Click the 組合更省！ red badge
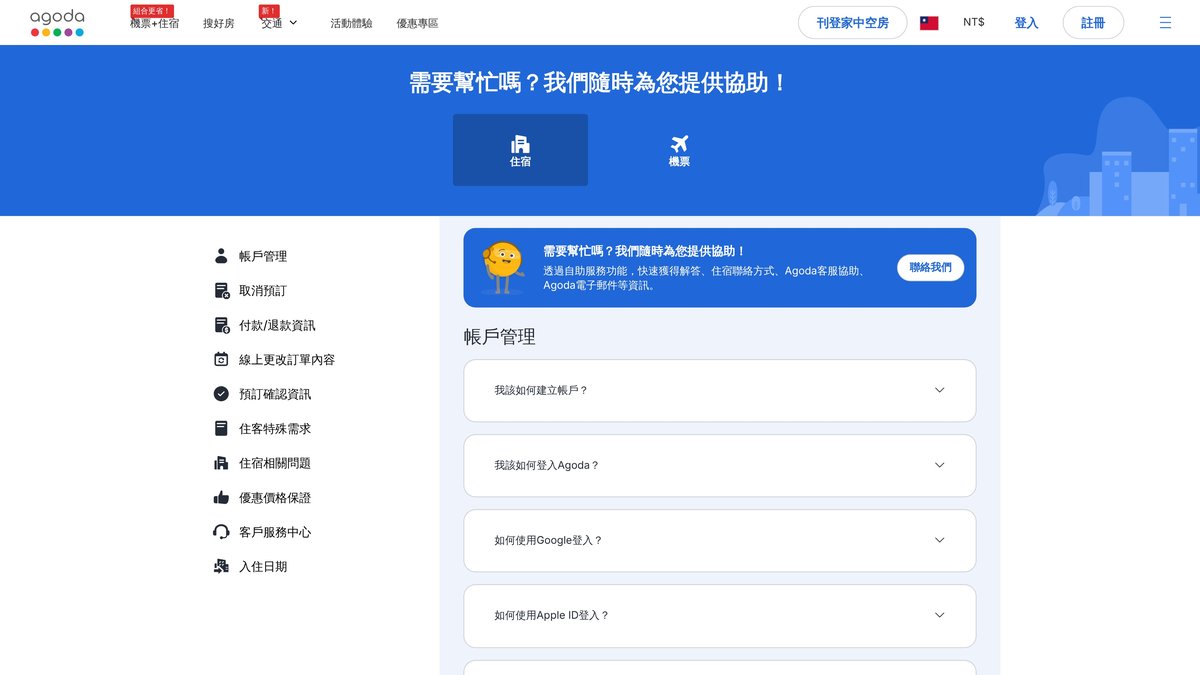Image resolution: width=1200 pixels, height=675 pixels. [151, 10]
